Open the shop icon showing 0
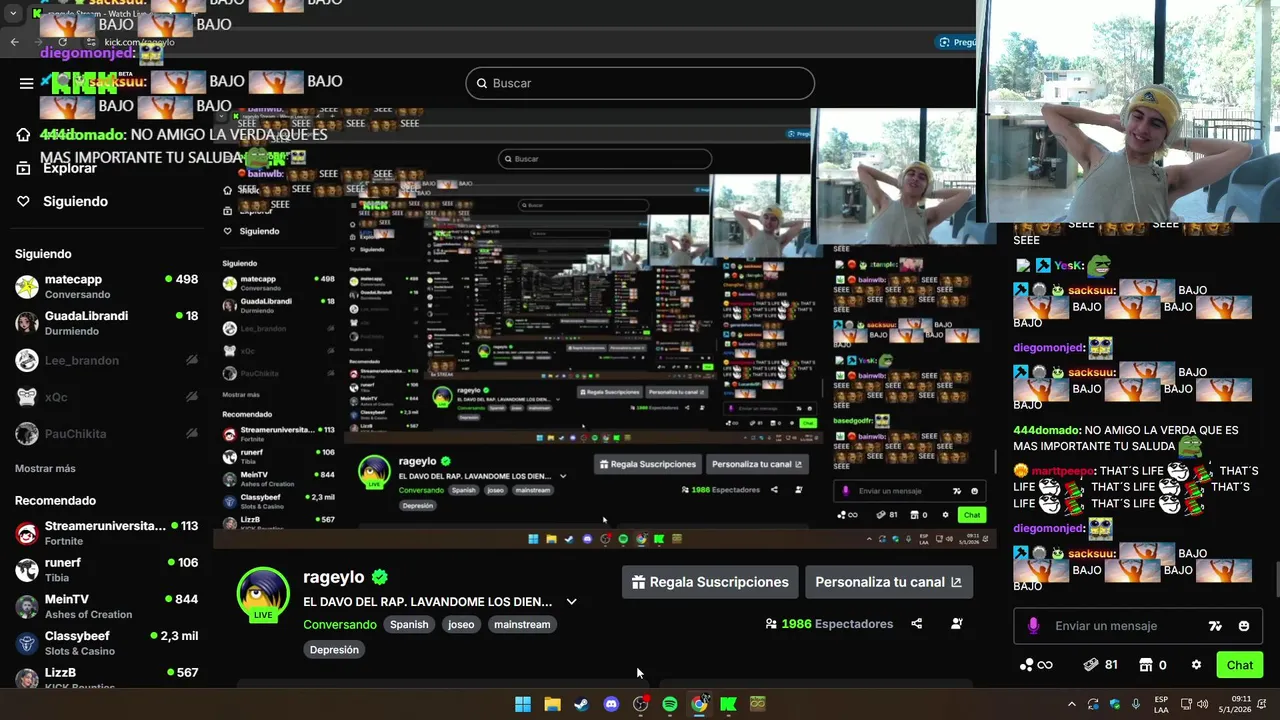The image size is (1280, 720). coord(1152,665)
